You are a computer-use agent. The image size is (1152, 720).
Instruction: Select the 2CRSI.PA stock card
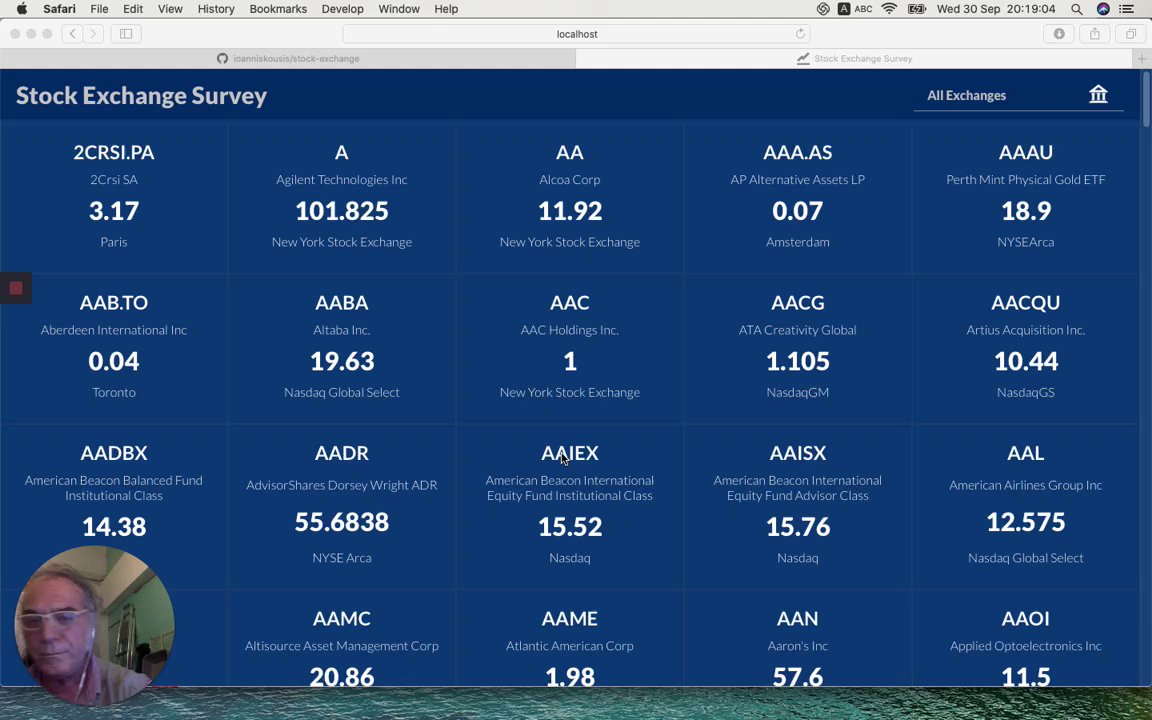114,198
